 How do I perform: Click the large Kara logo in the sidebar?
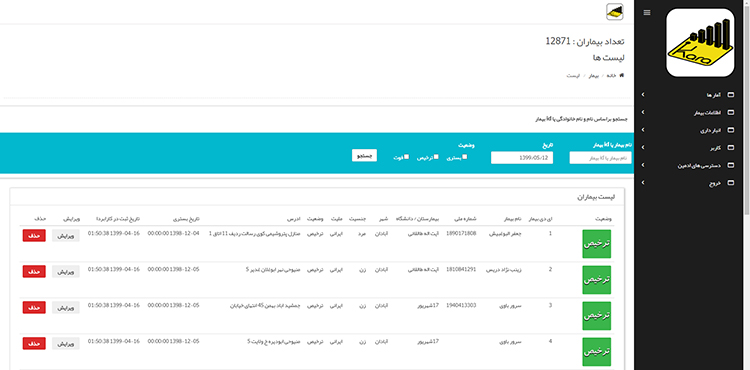pos(700,43)
